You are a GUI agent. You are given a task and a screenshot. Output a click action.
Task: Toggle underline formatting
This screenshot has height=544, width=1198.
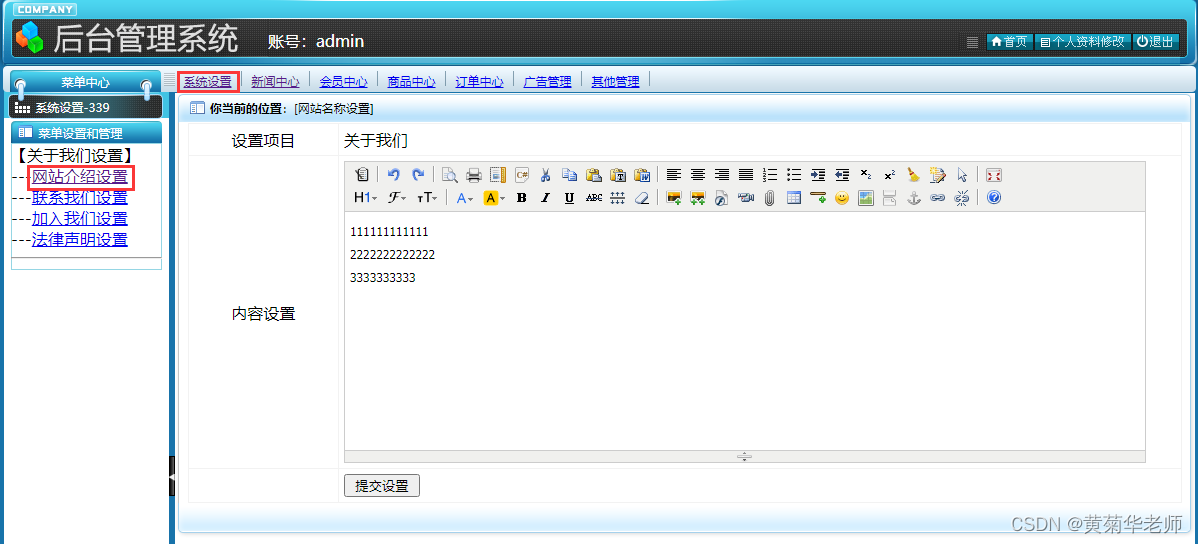tap(569, 198)
